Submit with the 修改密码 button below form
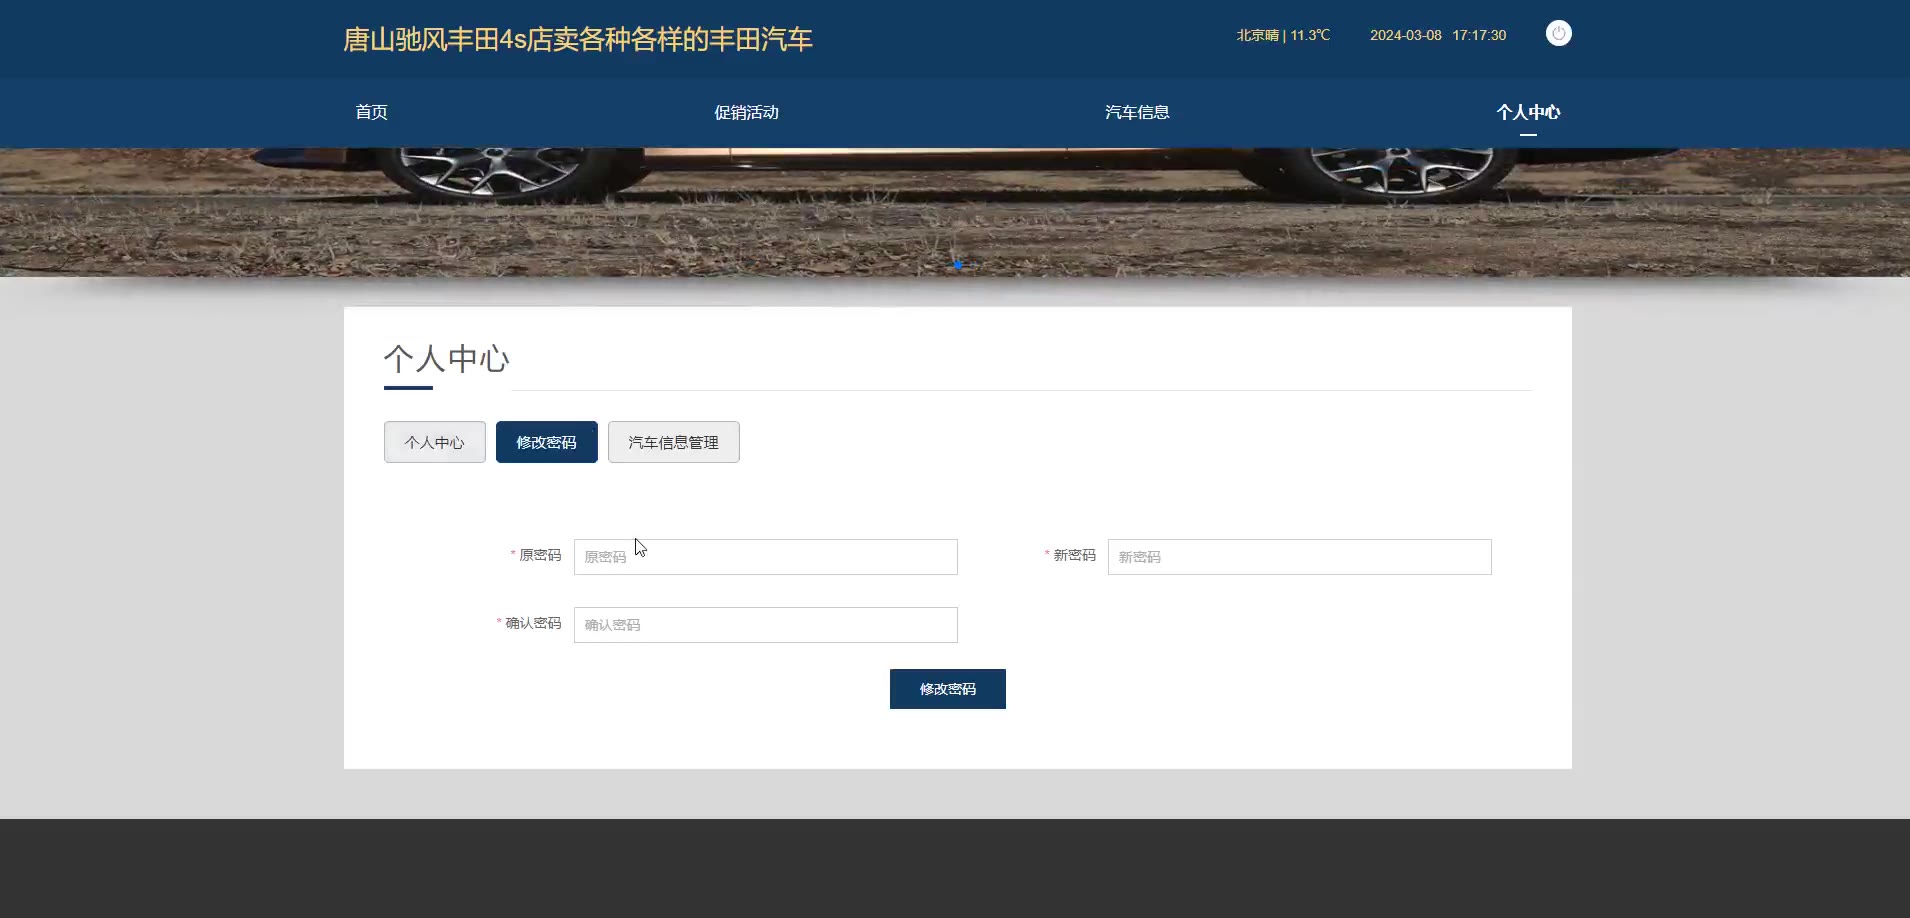The height and width of the screenshot is (918, 1910). pyautogui.click(x=948, y=689)
